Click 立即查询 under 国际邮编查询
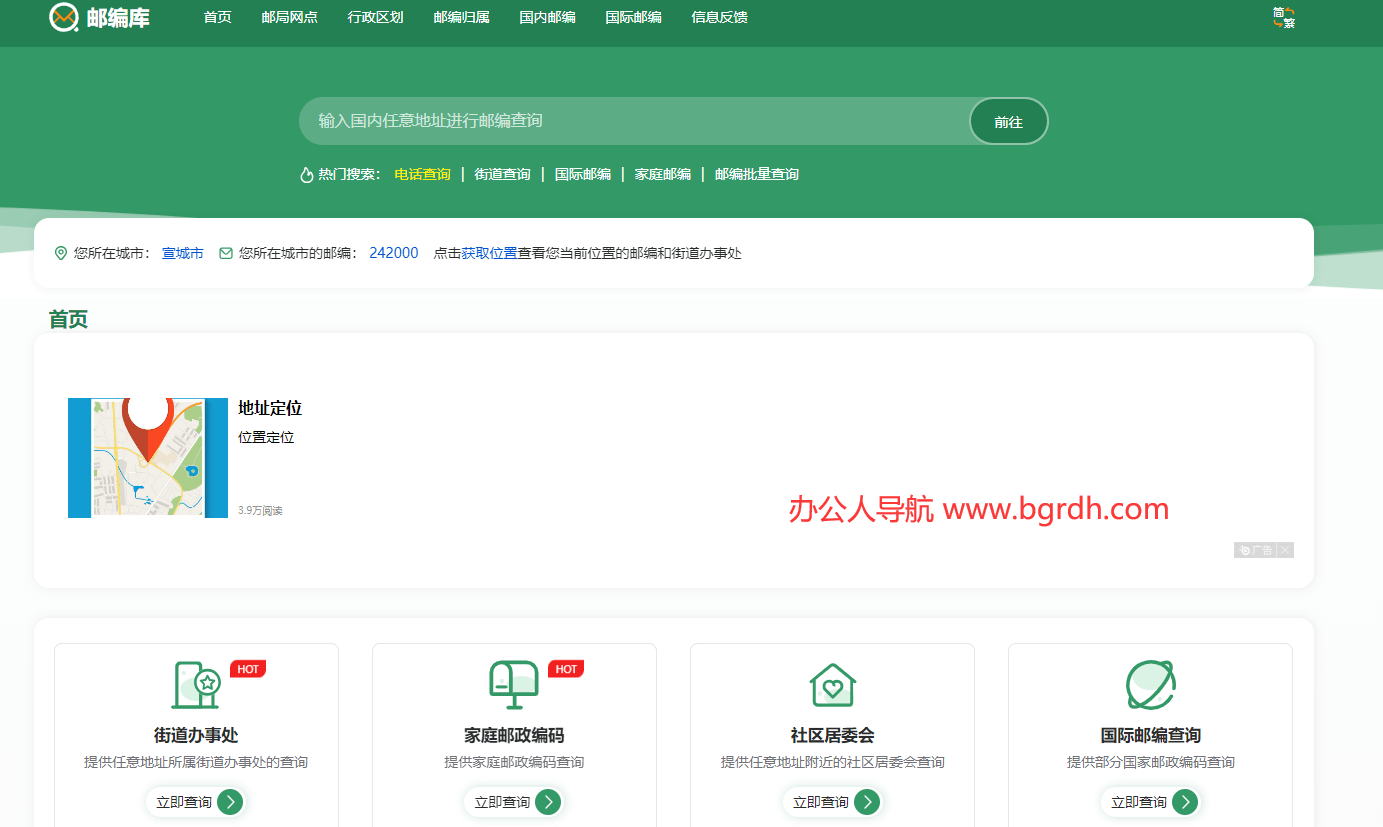 coord(1150,801)
